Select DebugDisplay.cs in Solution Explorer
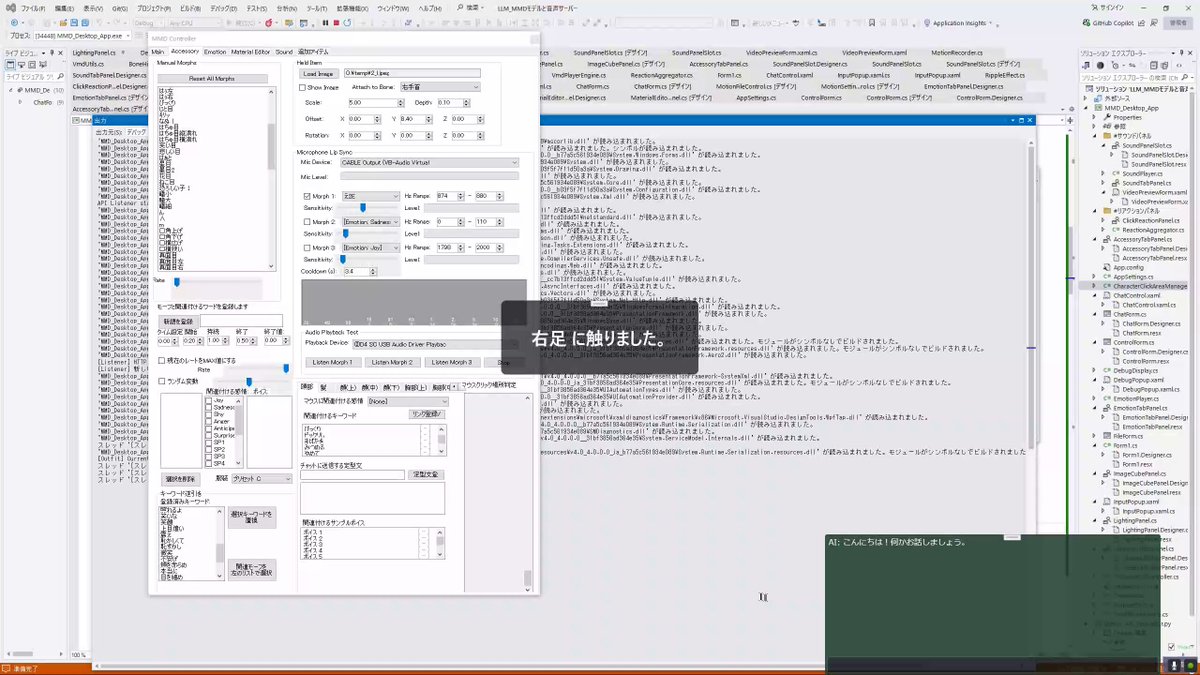 [1136, 371]
